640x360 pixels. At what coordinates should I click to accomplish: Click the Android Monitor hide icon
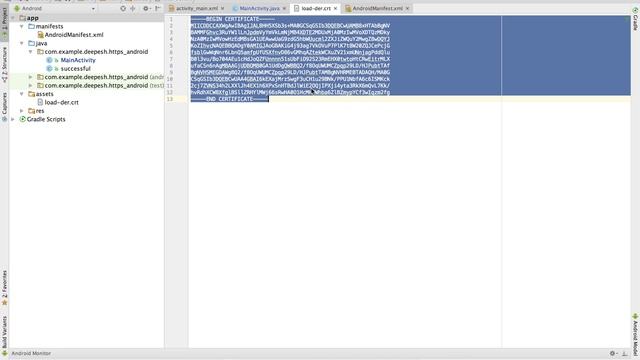point(625,353)
